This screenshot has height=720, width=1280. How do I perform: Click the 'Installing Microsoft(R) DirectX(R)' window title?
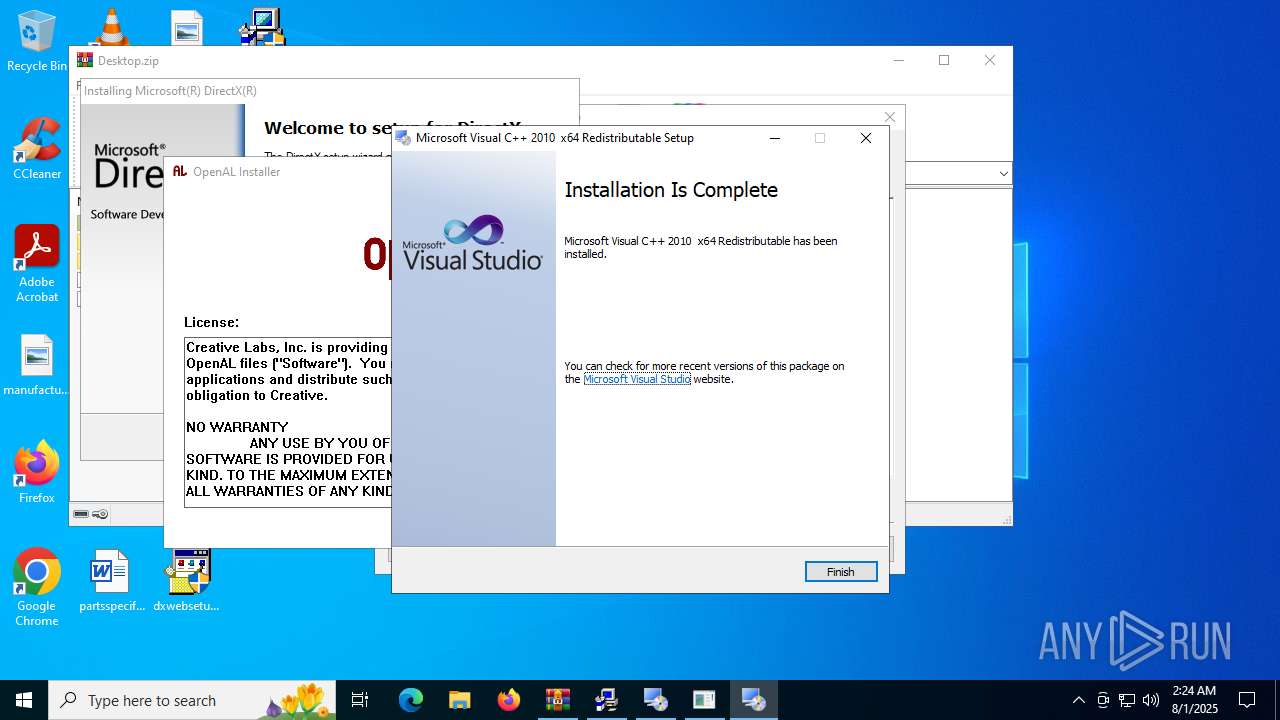[x=170, y=91]
